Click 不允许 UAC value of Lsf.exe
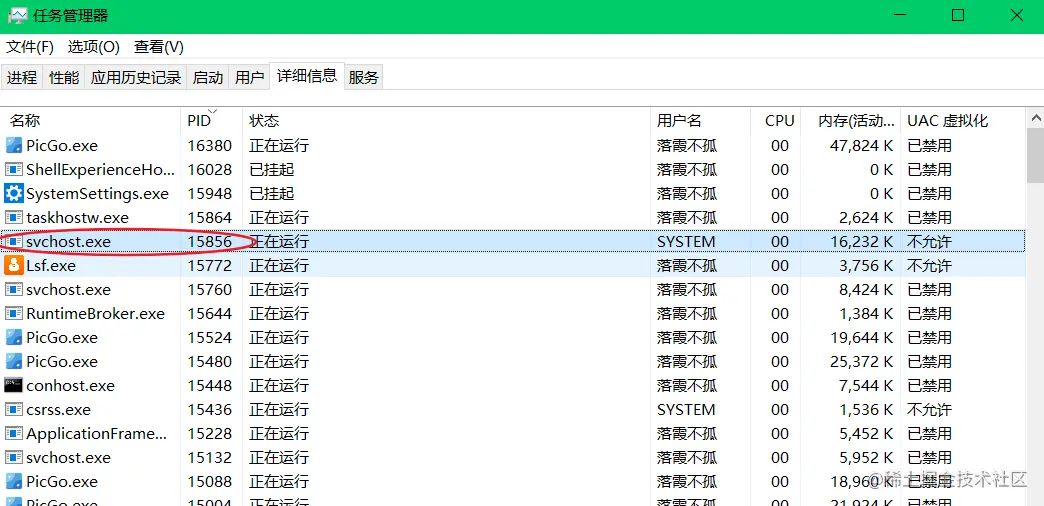Image resolution: width=1044 pixels, height=506 pixels. coord(929,266)
